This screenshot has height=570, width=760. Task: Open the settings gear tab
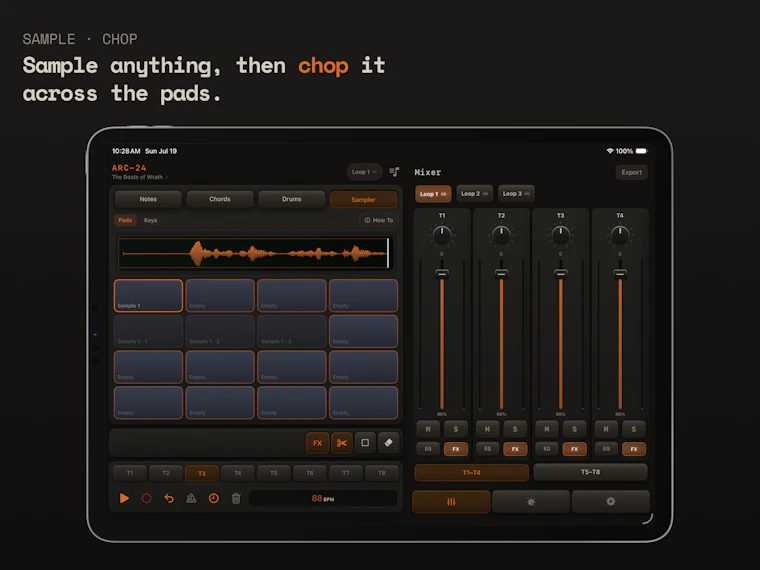[611, 502]
